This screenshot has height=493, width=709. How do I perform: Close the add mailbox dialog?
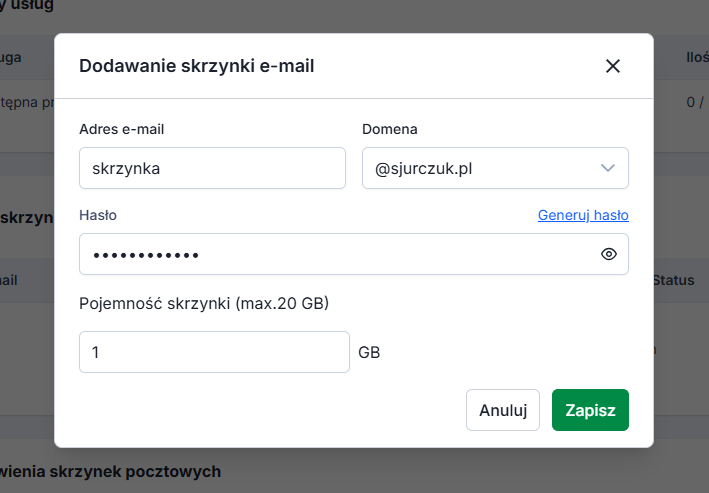[x=613, y=66]
